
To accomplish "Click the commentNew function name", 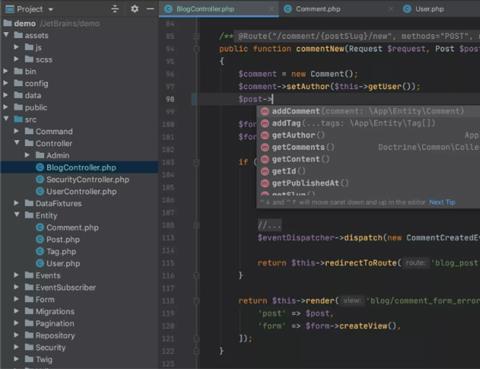I will pyautogui.click(x=320, y=49).
